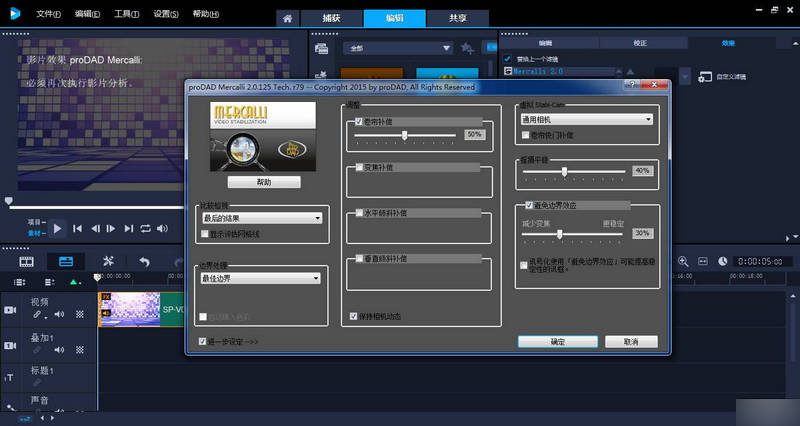The width and height of the screenshot is (800, 426).
Task: Adjust the pan smoothing 40% slider
Action: (x=564, y=172)
